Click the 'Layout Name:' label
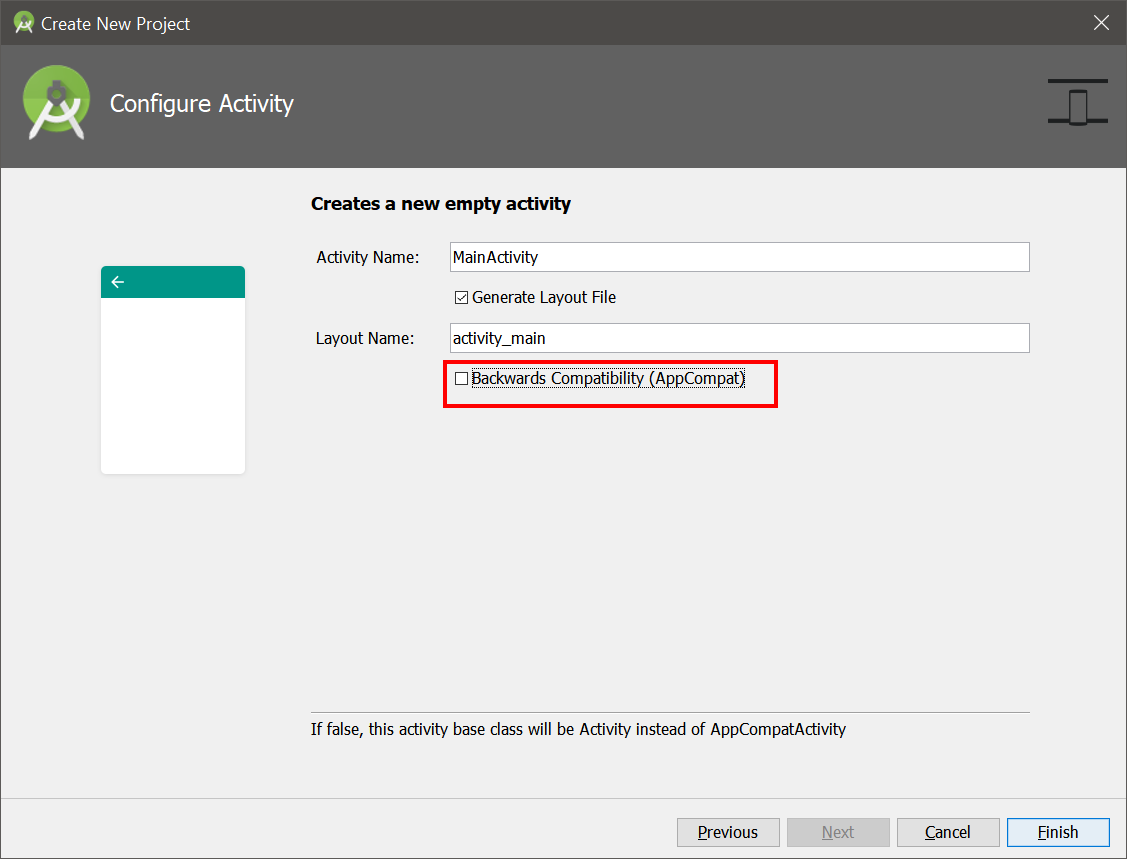1127x859 pixels. coord(364,339)
